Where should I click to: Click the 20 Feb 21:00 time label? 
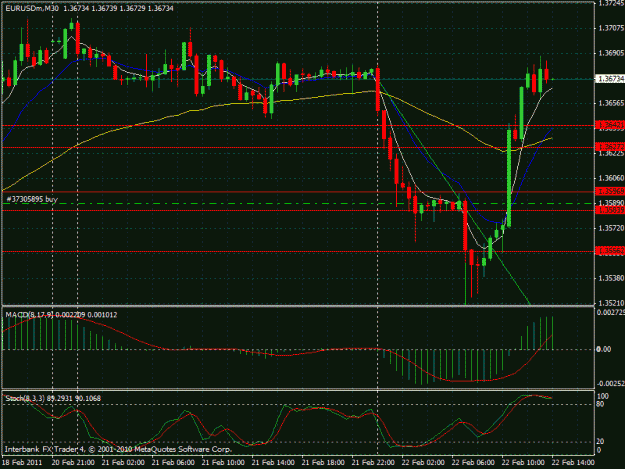(x=73, y=463)
